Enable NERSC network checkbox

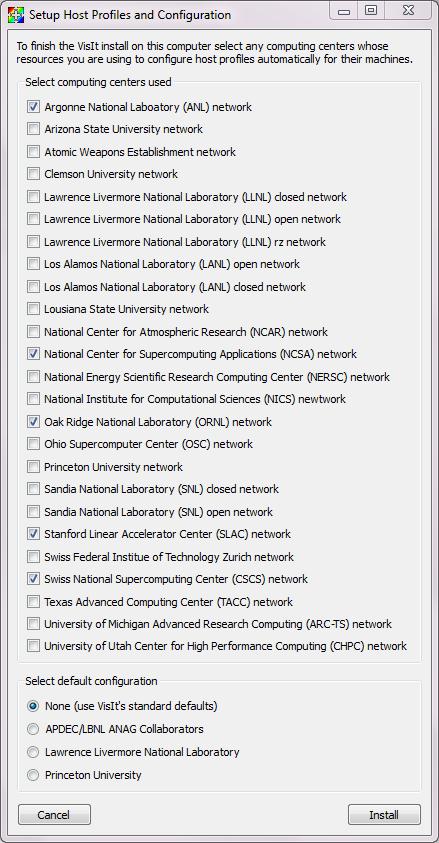click(x=34, y=377)
